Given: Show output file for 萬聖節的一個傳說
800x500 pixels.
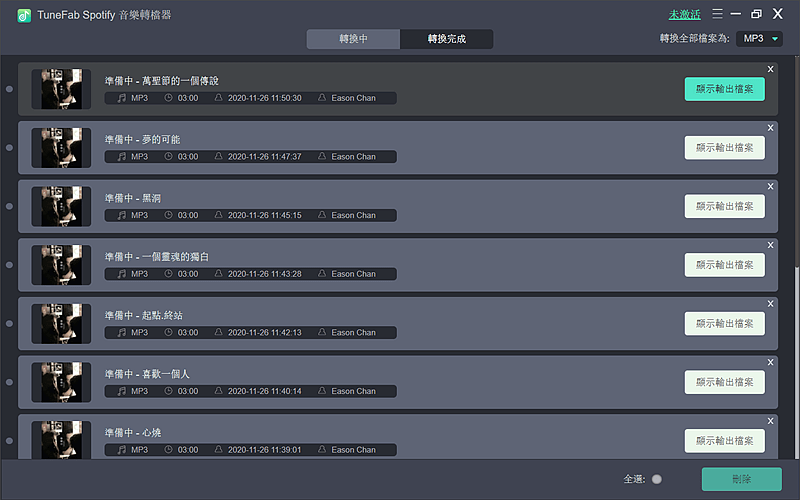Looking at the screenshot, I should click(x=724, y=89).
